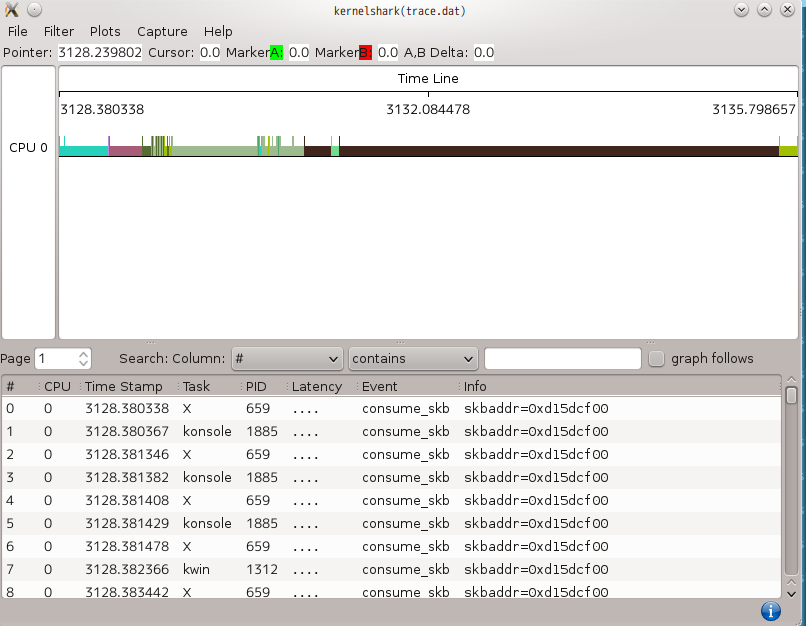Click the X11 window menu icon in title bar

coord(11,9)
